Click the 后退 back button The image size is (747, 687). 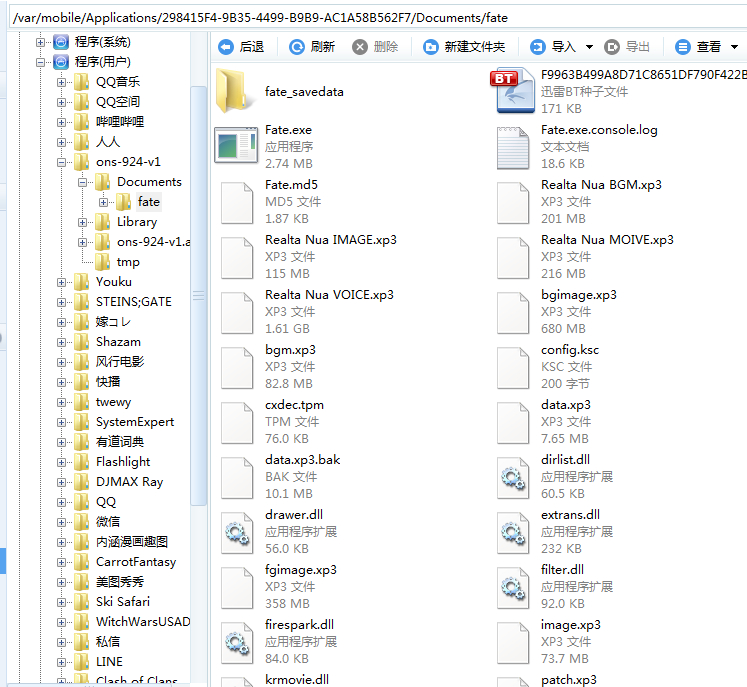[241, 47]
